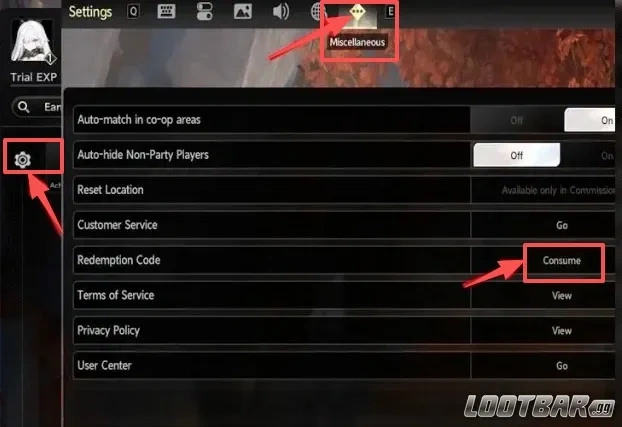This screenshot has height=427, width=622.
Task: Click Consume for Redemption Code
Action: tap(562, 261)
